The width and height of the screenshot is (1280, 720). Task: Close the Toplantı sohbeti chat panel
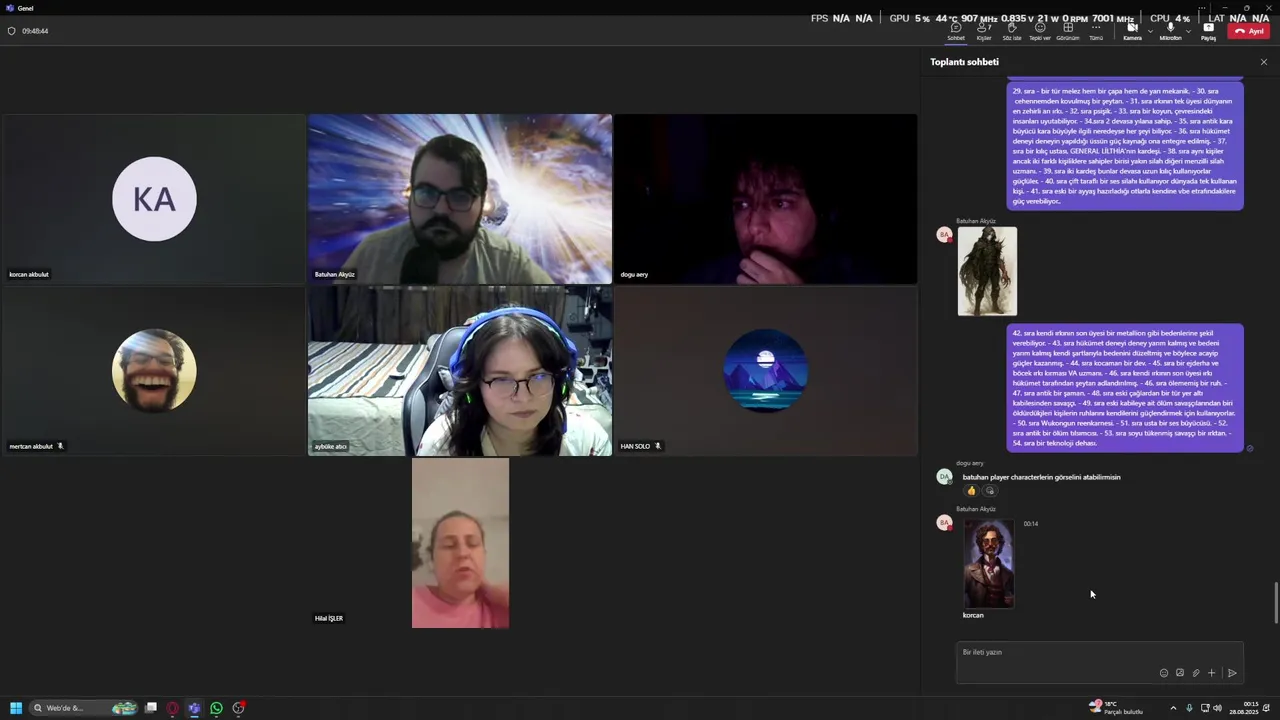tap(1263, 62)
